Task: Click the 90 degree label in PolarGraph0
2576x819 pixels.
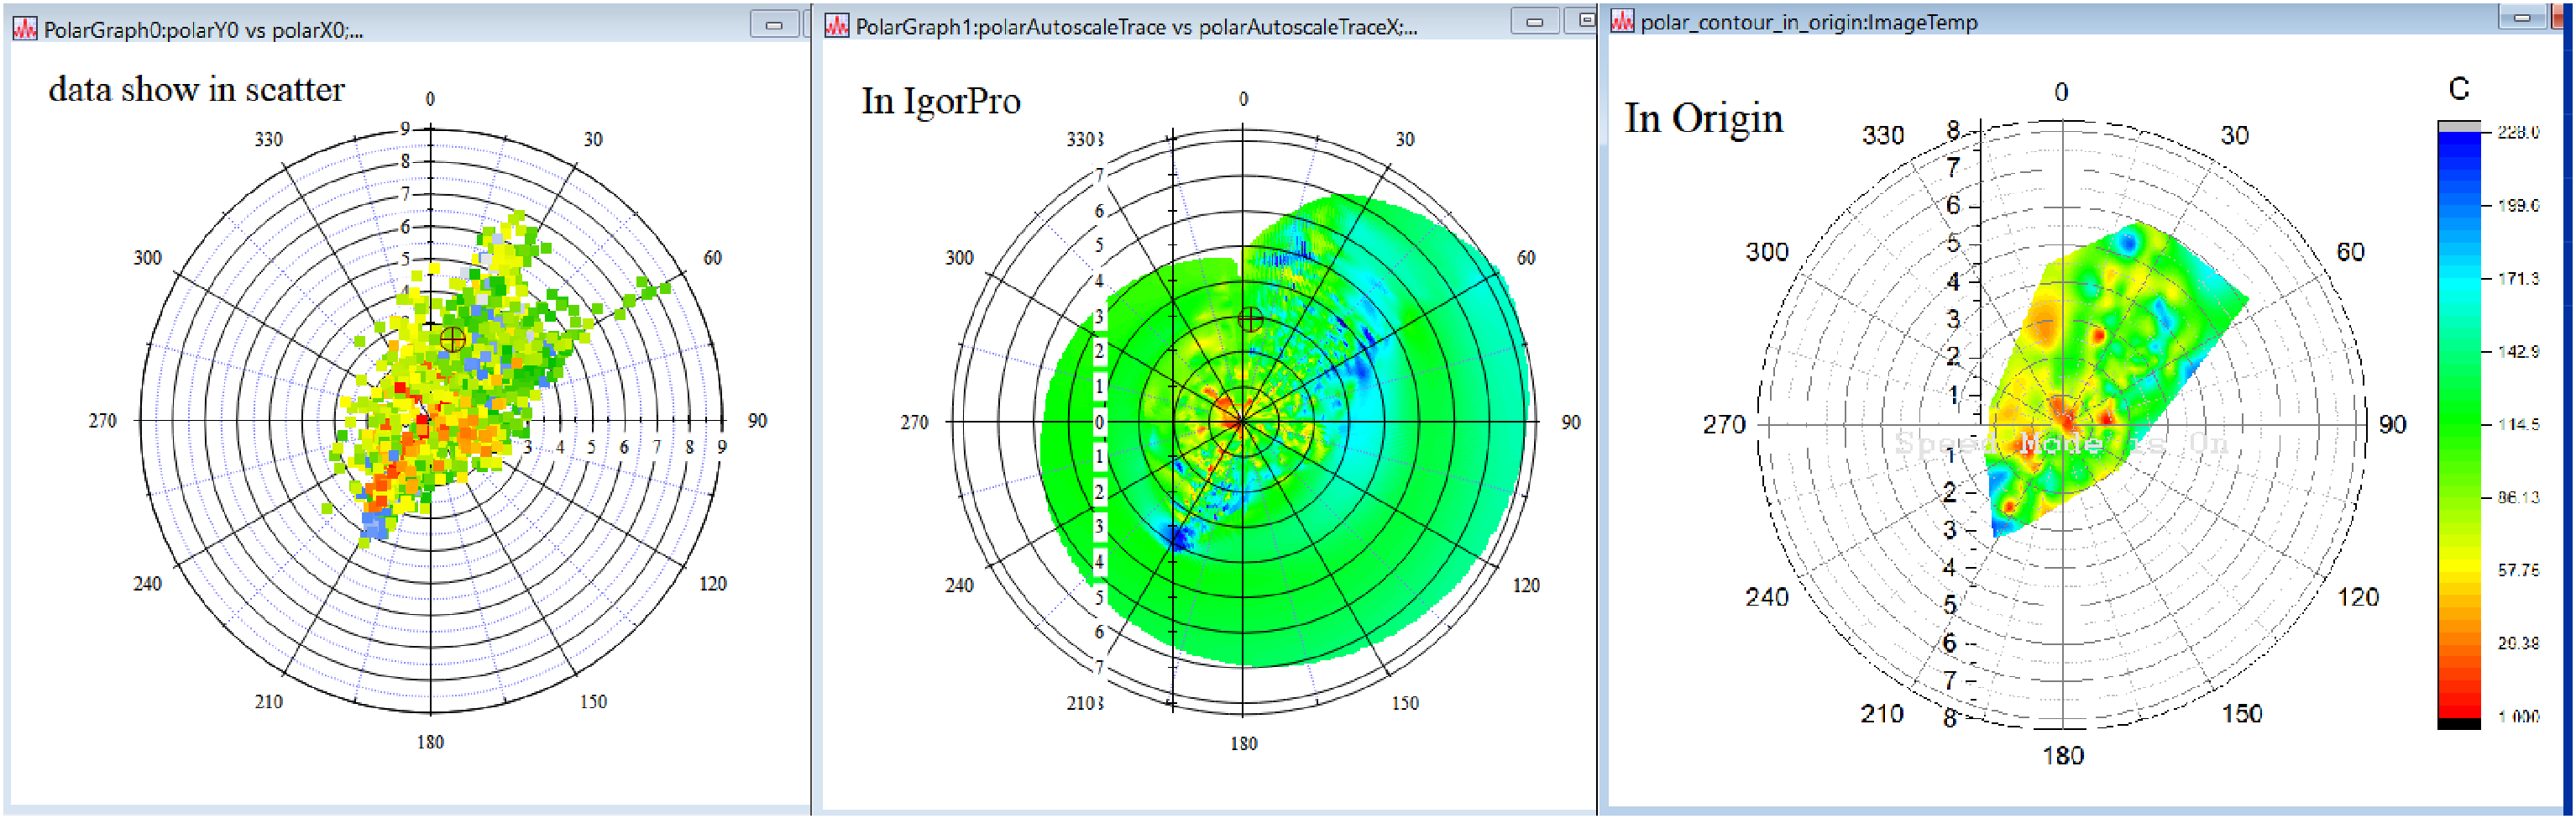Action: pos(757,421)
